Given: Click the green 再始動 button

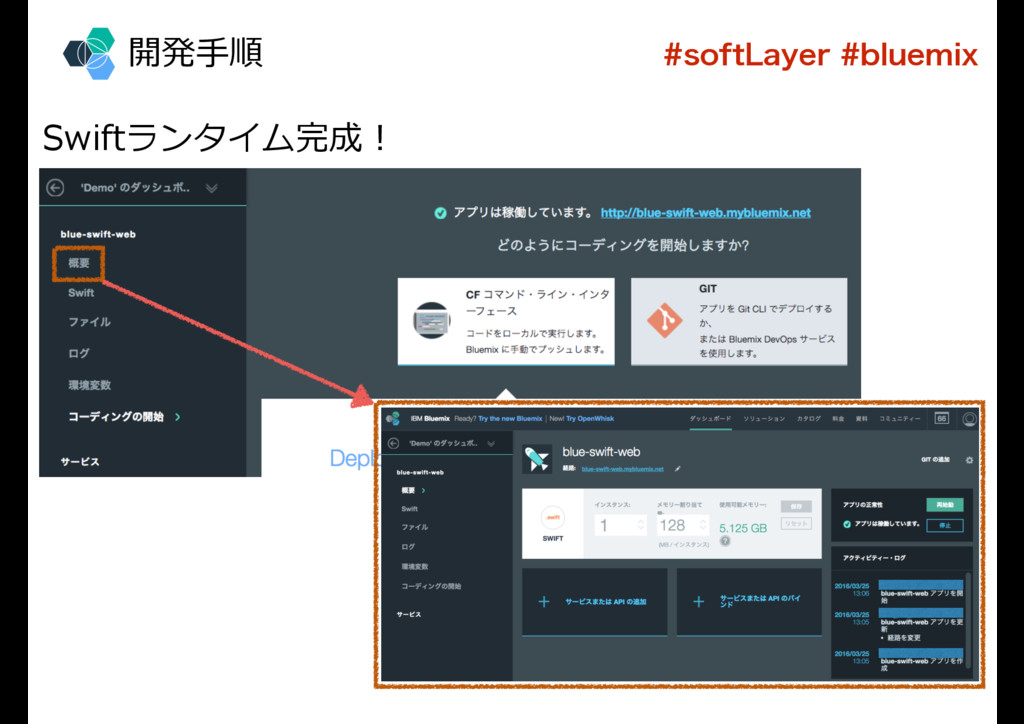Looking at the screenshot, I should pos(944,505).
